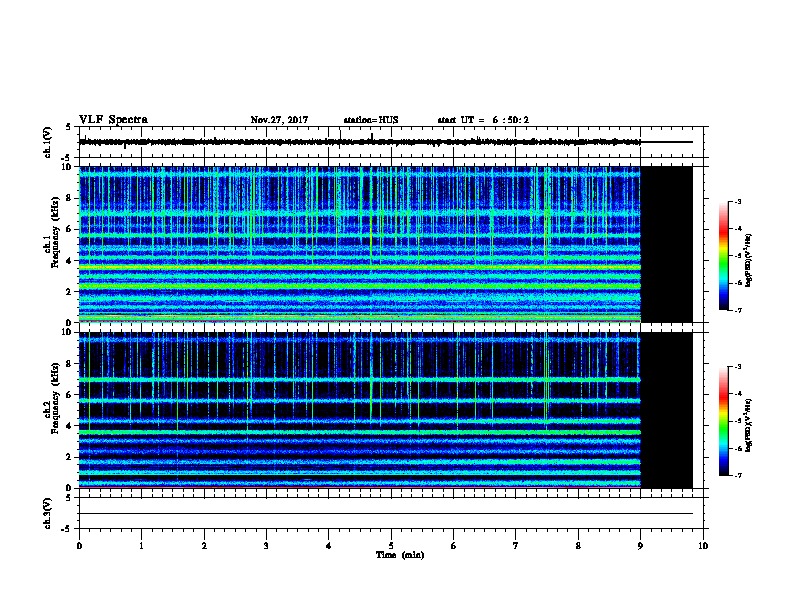Click the date text "Nov.27, 2017"
The width and height of the screenshot is (792, 612).
pos(279,120)
